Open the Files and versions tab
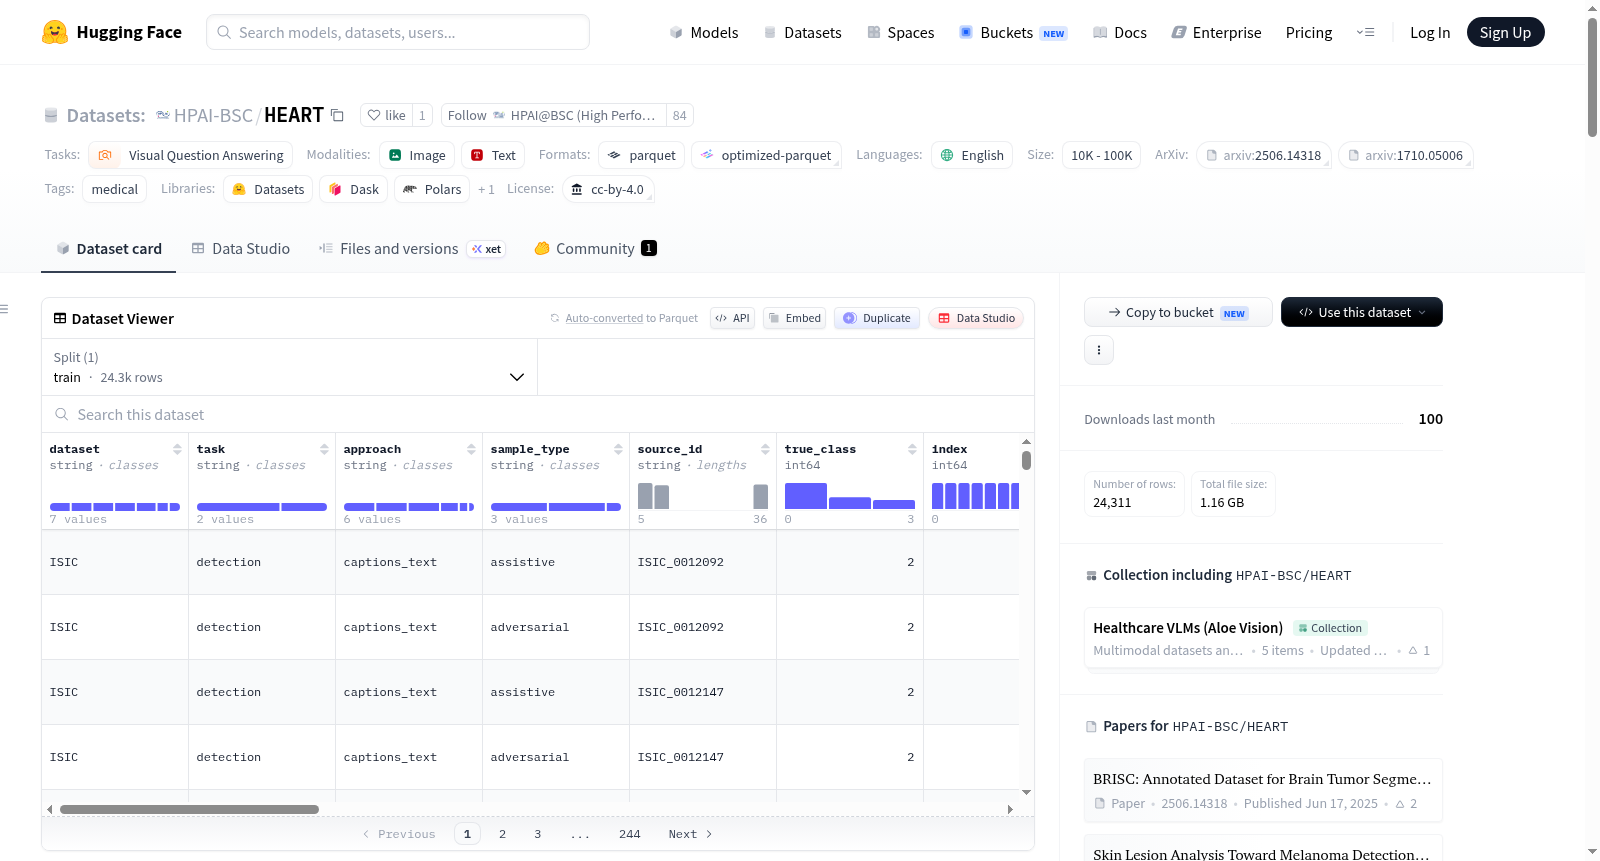 [x=411, y=248]
